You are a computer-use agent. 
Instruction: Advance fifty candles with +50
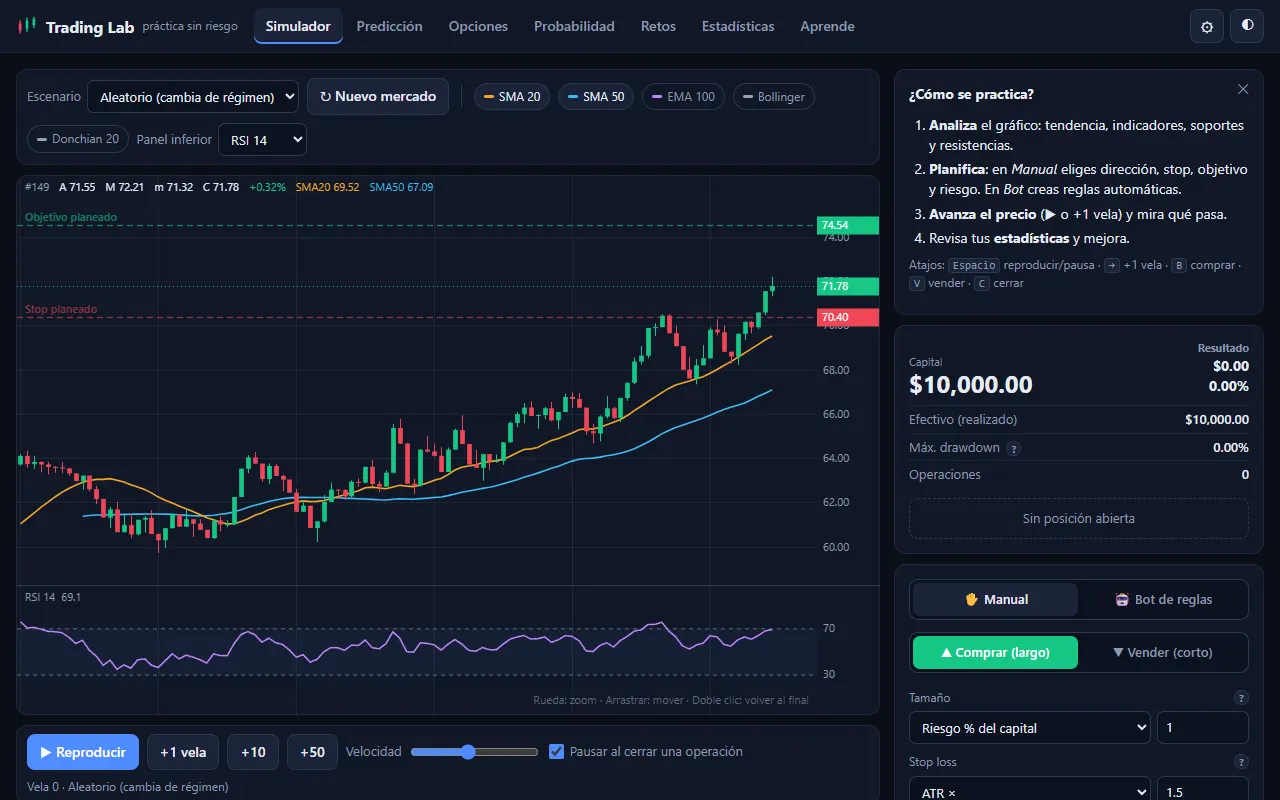click(x=313, y=752)
